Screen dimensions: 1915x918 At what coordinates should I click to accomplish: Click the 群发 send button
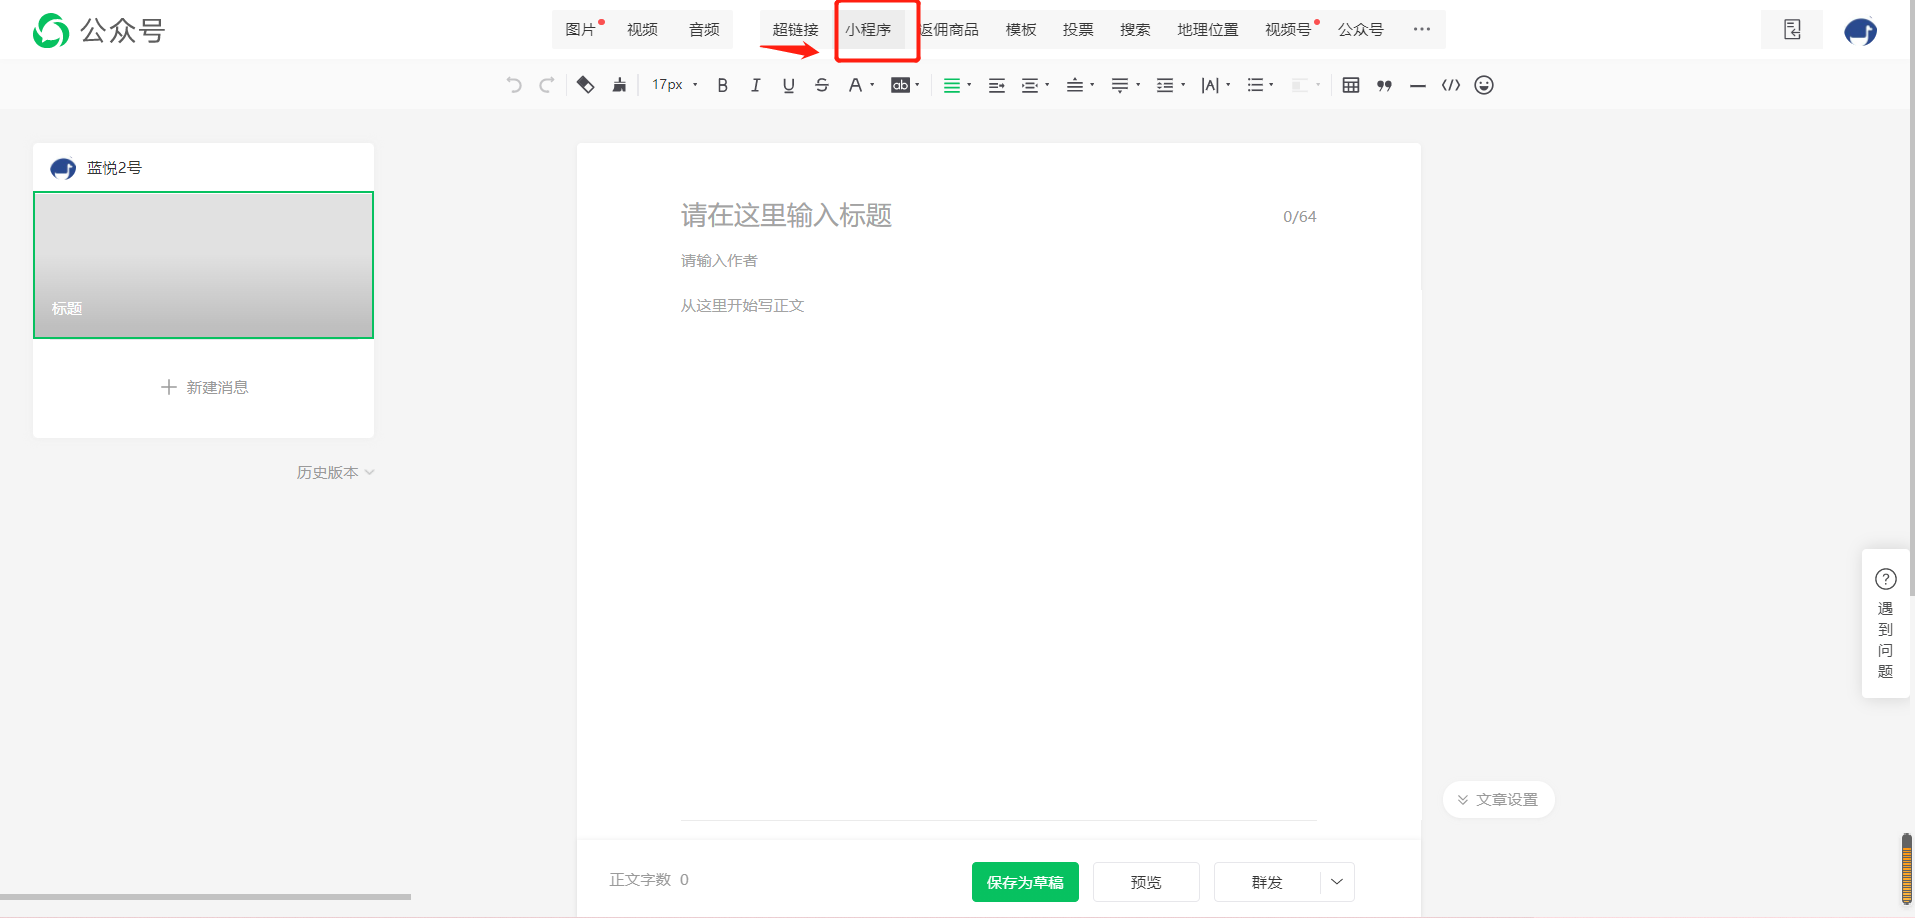pos(1267,882)
